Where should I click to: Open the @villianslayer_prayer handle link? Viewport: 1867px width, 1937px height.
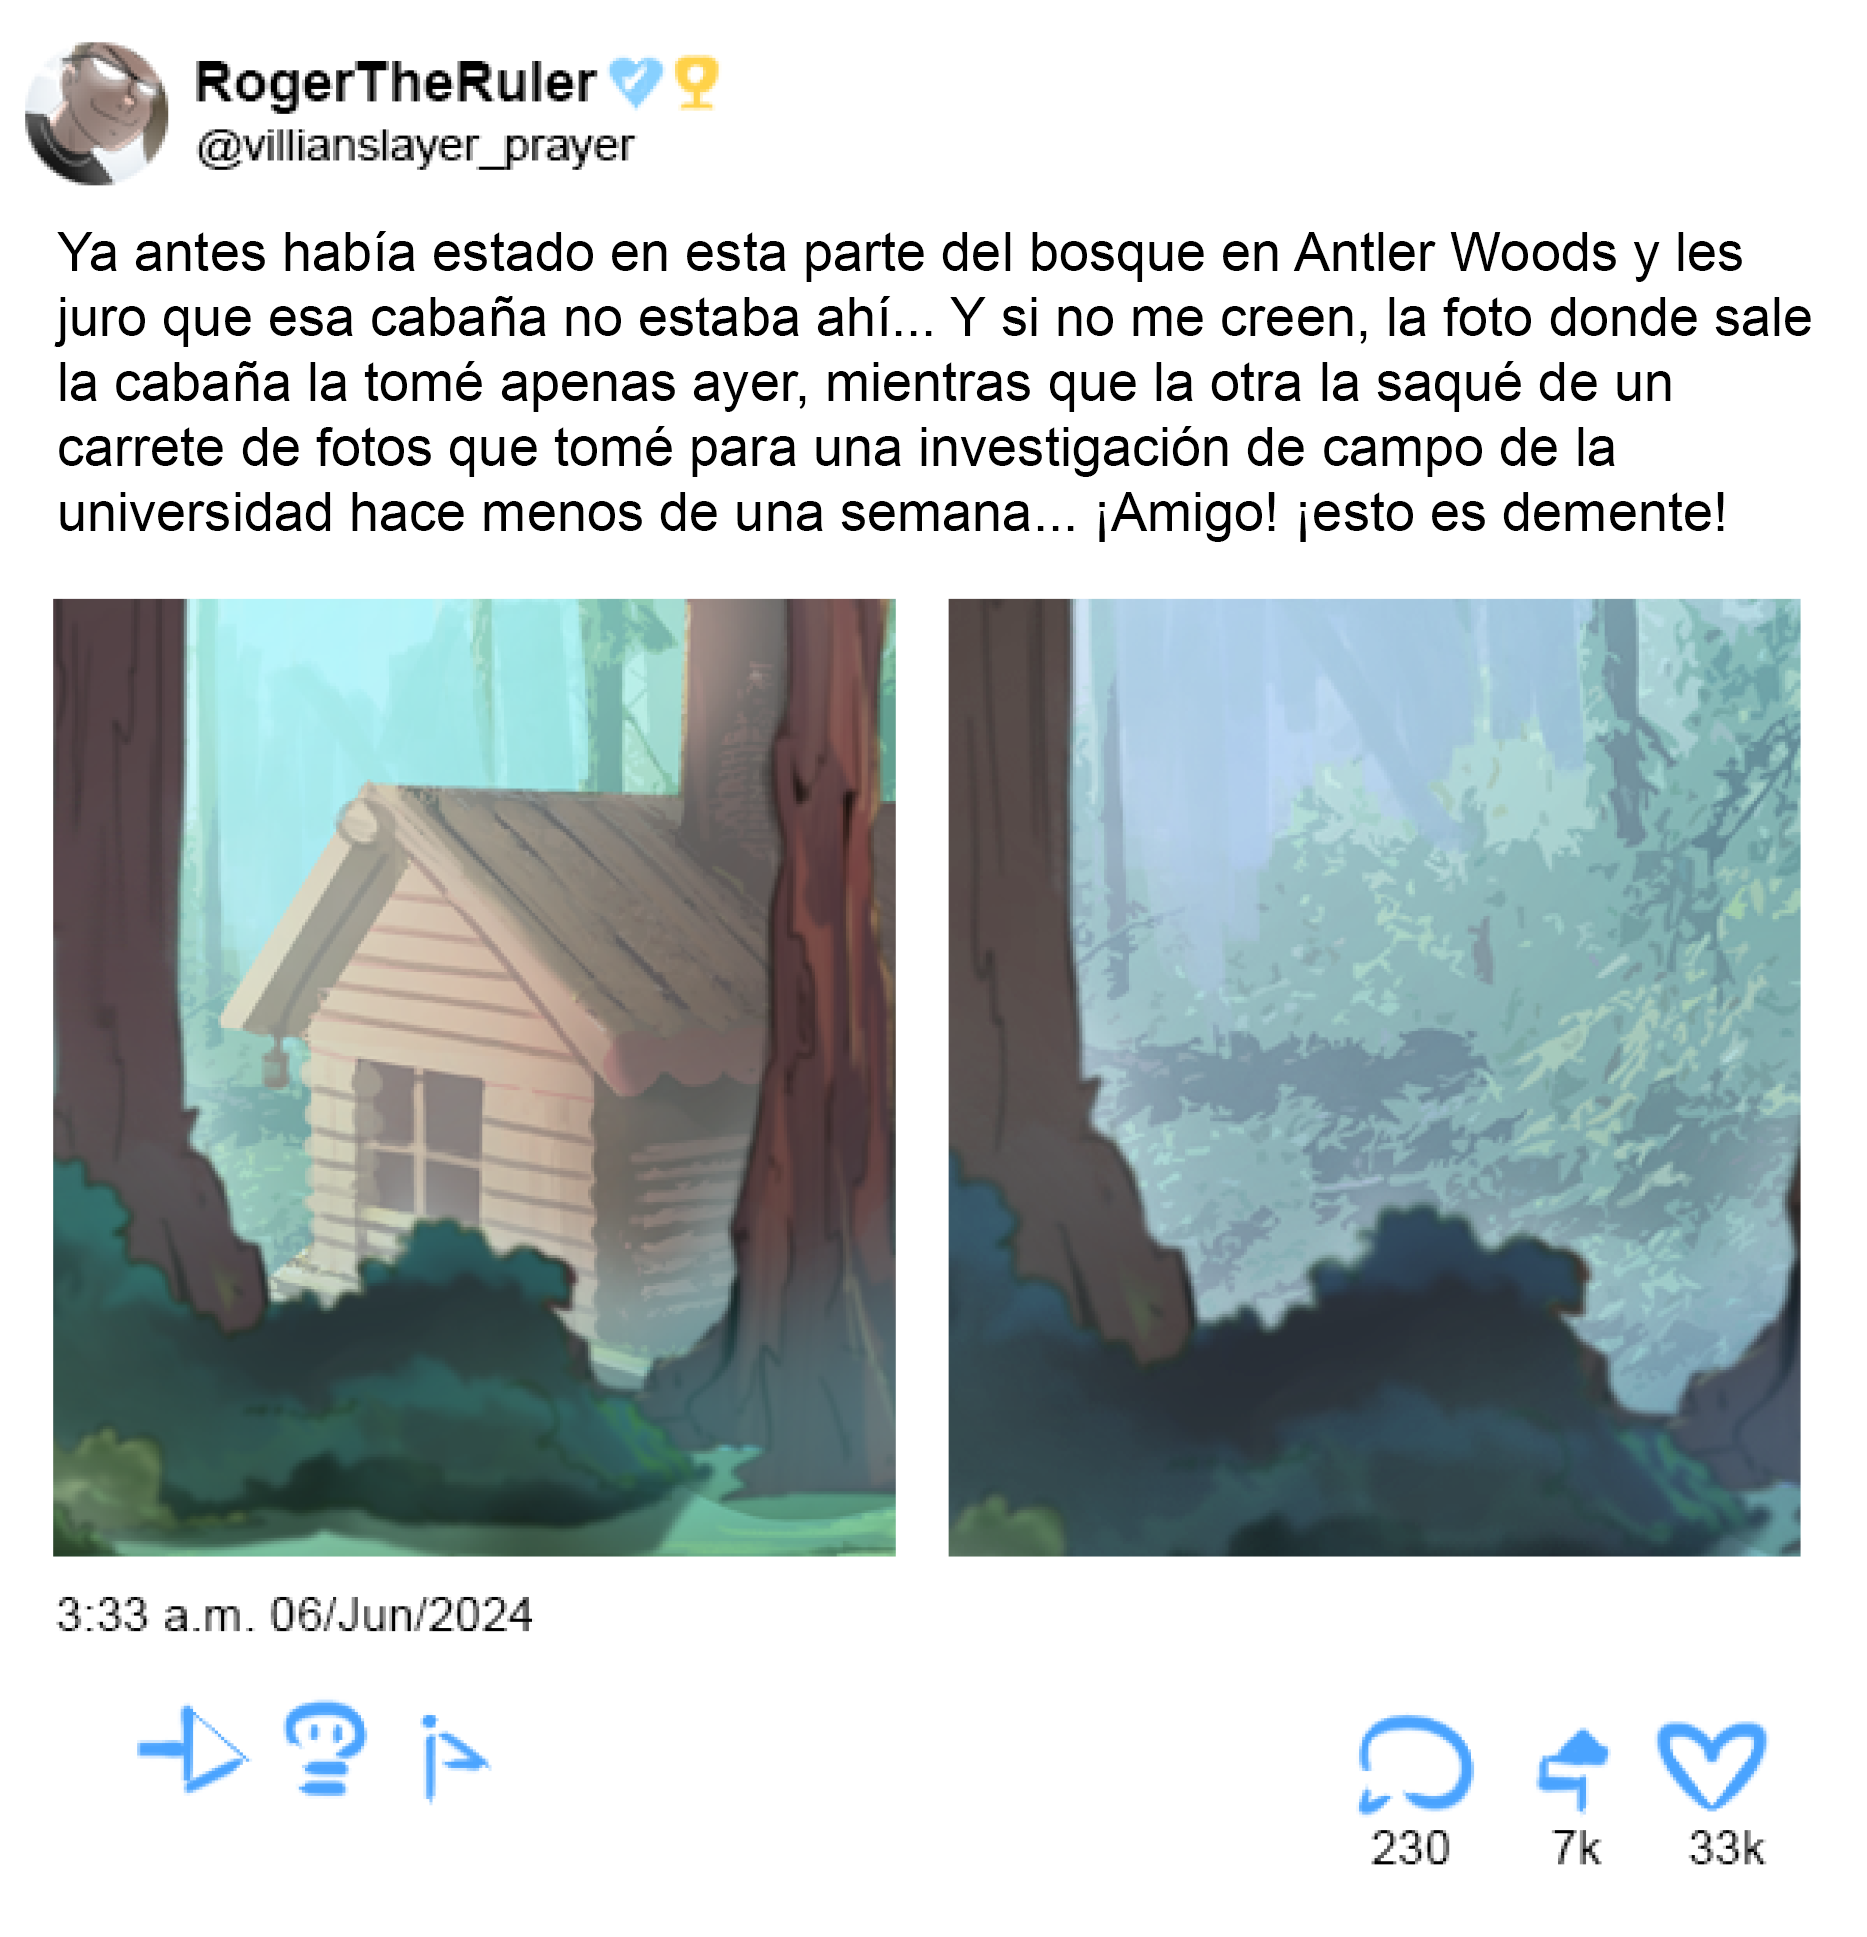415,147
